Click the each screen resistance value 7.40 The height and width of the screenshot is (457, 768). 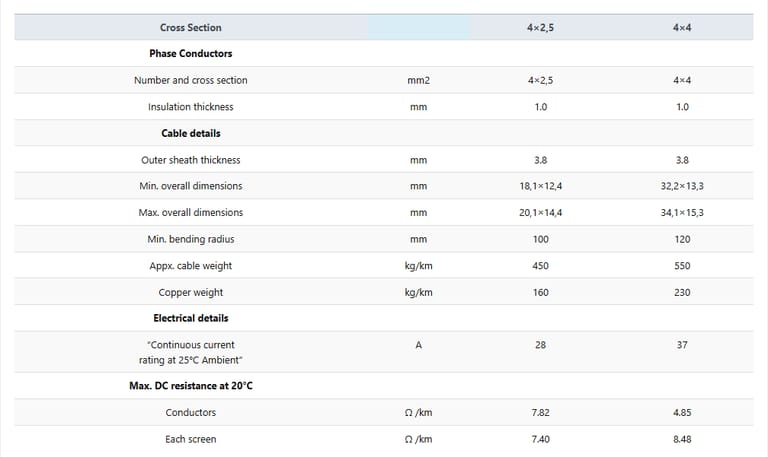click(540, 439)
